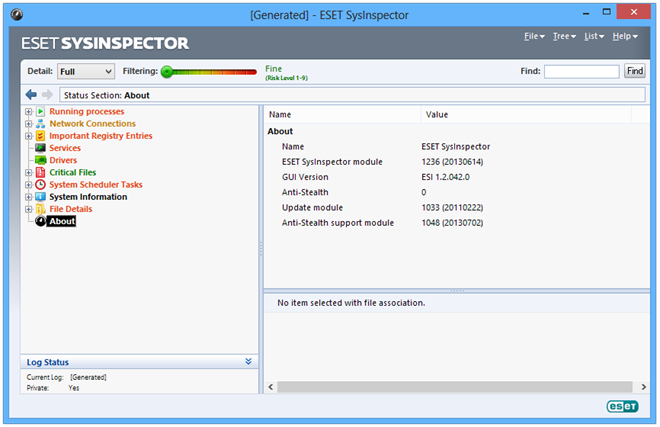Click the Running processes play icon
Screen dimensions: 660x427
click(40, 112)
